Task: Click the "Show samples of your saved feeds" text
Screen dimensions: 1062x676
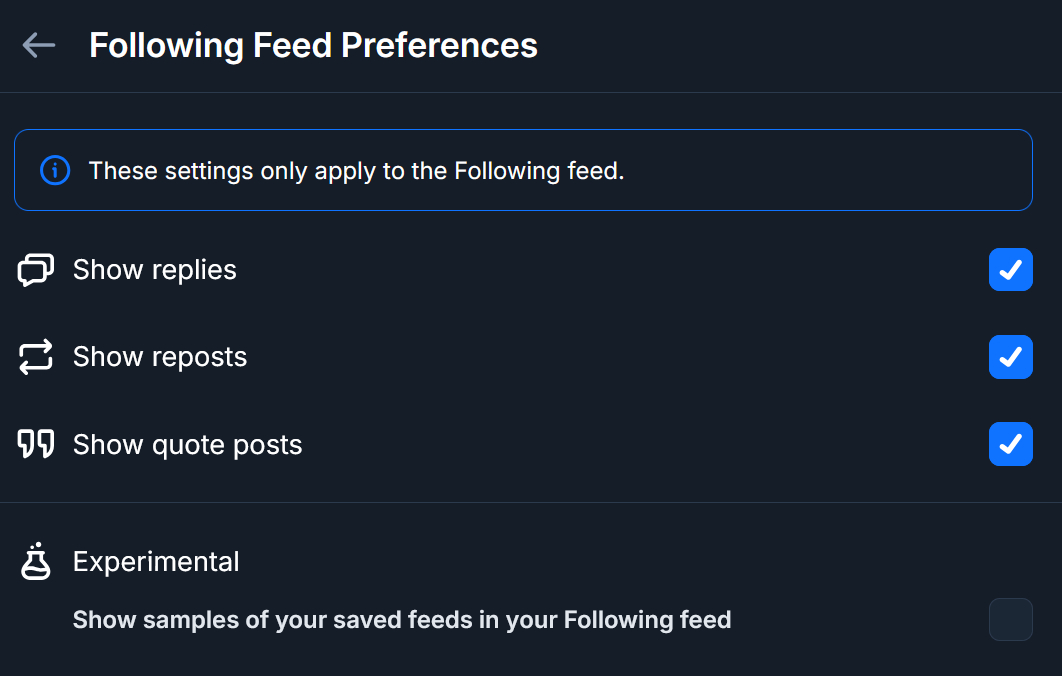Action: (402, 620)
